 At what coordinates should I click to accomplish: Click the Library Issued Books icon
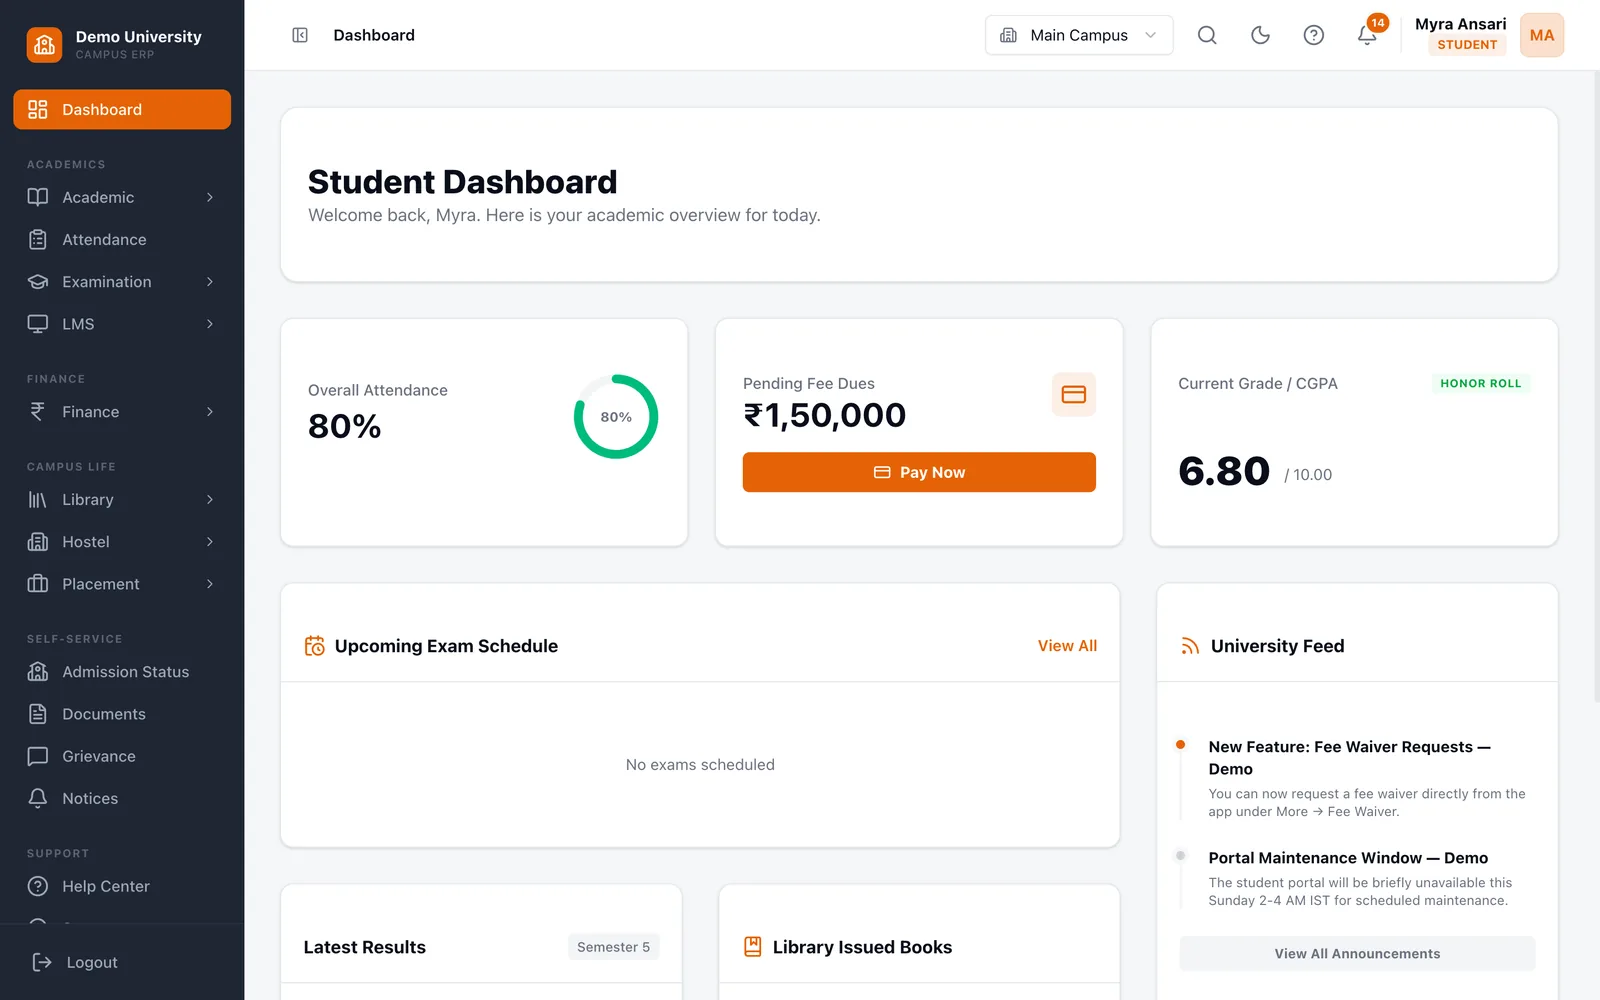pos(753,947)
